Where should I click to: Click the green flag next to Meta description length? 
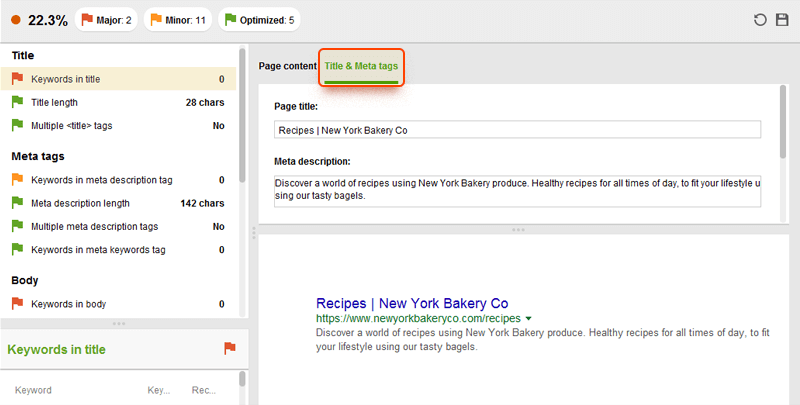pyautogui.click(x=17, y=203)
